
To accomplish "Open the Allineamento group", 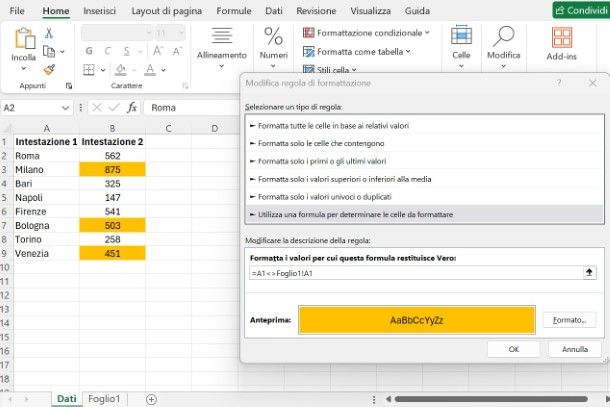I will pyautogui.click(x=221, y=47).
